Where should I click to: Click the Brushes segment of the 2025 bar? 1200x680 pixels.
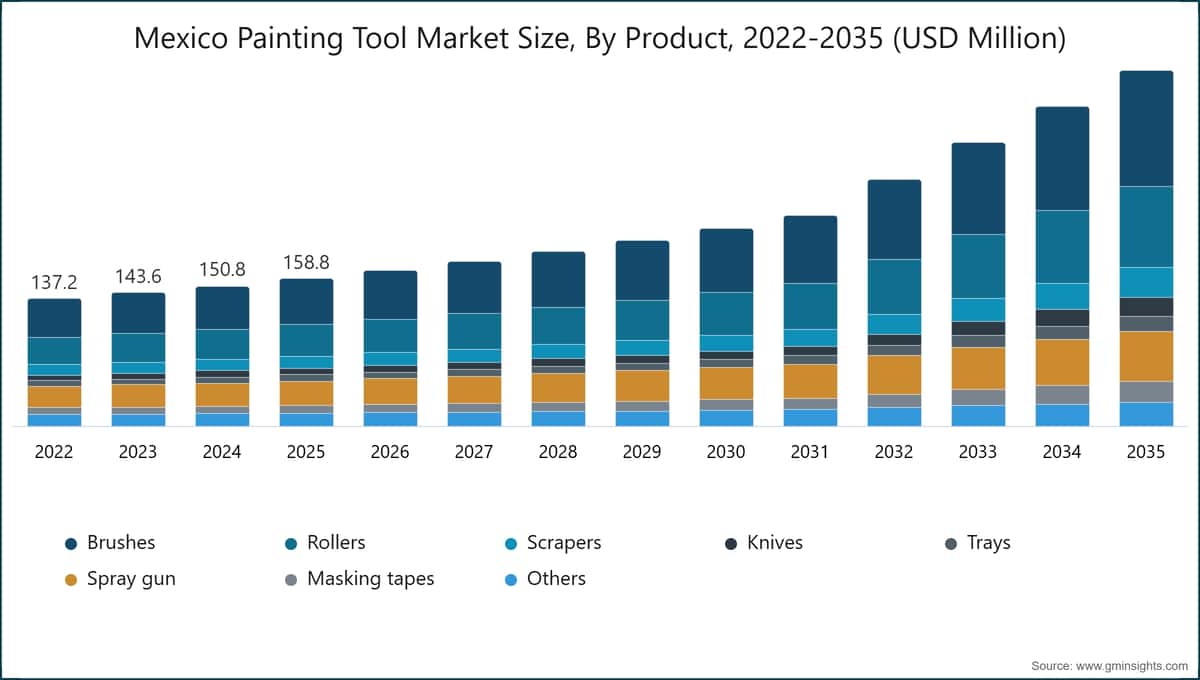(306, 302)
